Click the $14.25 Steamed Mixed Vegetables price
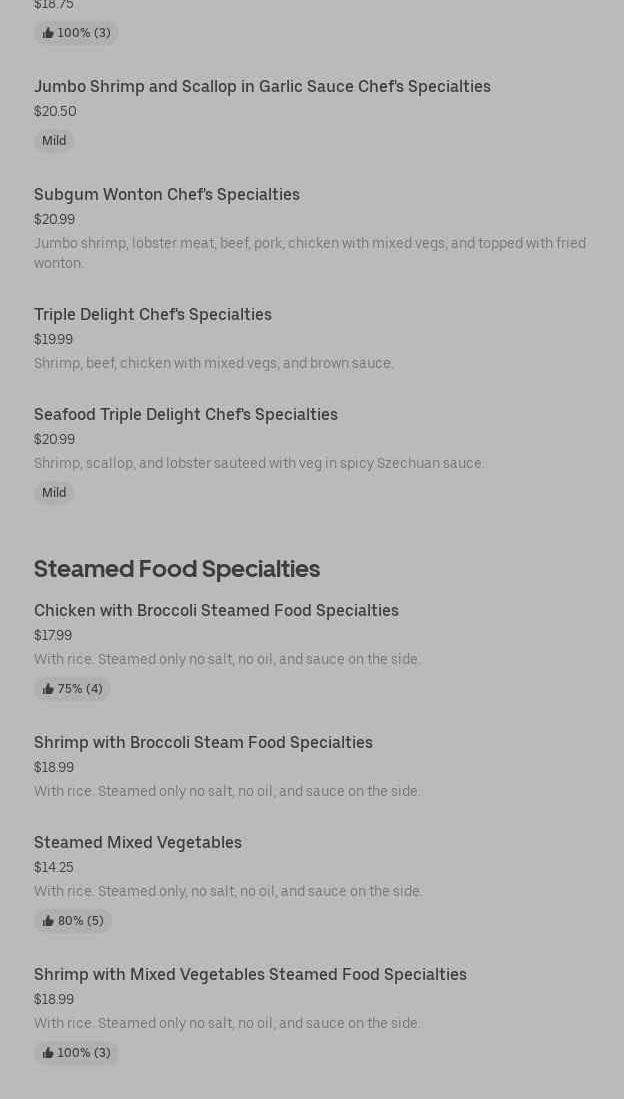 coord(54,867)
